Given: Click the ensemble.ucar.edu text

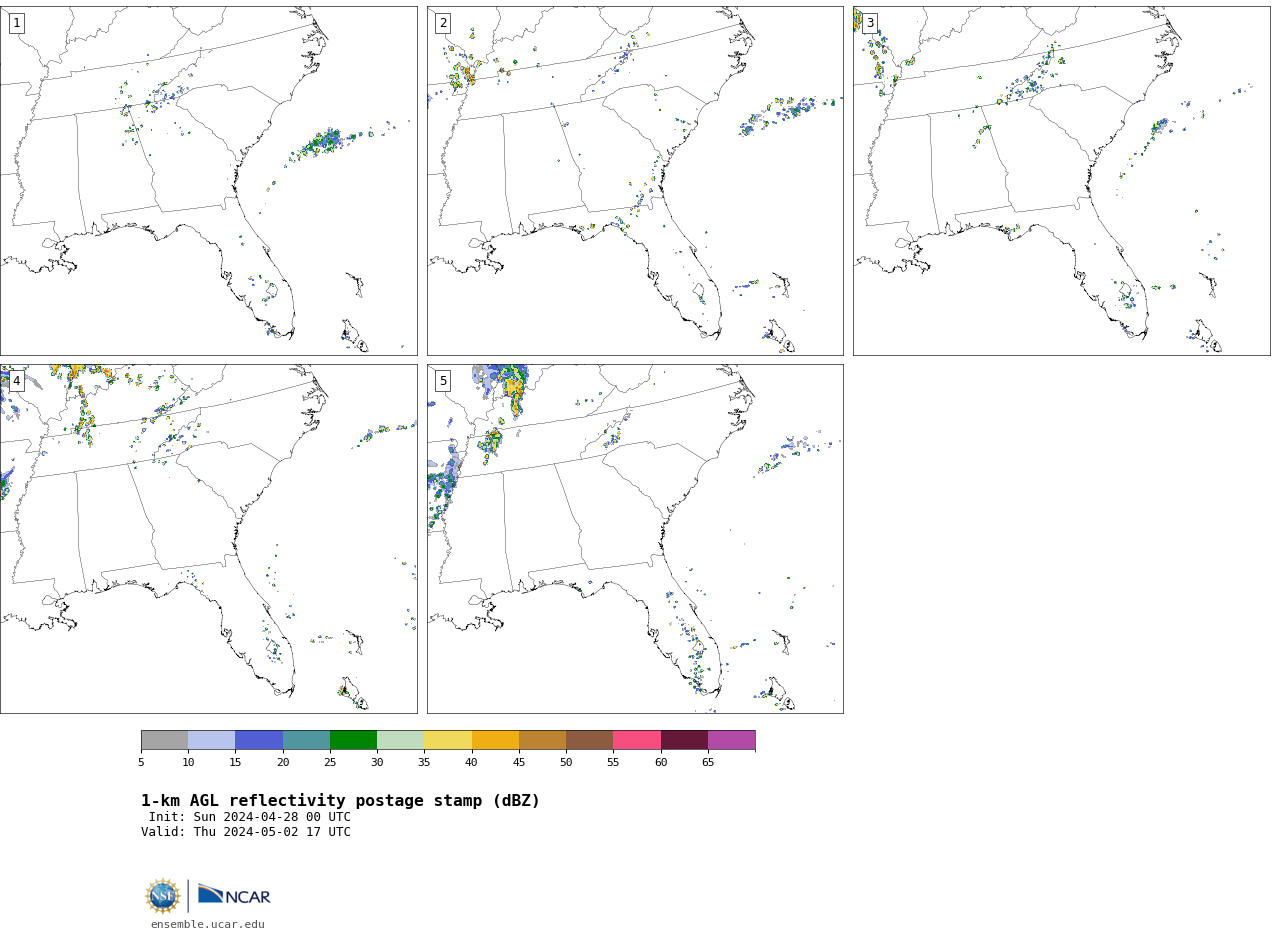Looking at the screenshot, I should 208,925.
